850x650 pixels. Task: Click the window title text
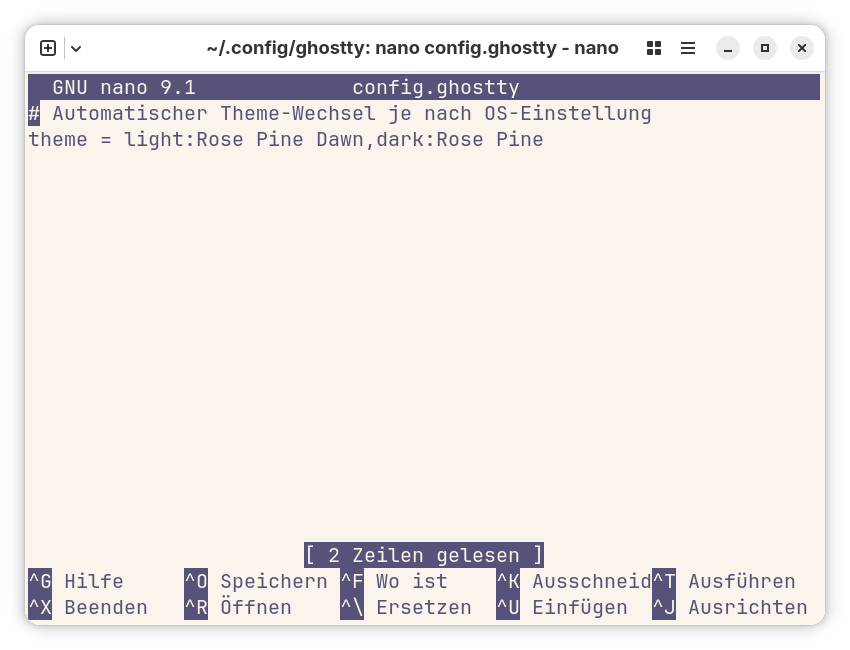(413, 48)
